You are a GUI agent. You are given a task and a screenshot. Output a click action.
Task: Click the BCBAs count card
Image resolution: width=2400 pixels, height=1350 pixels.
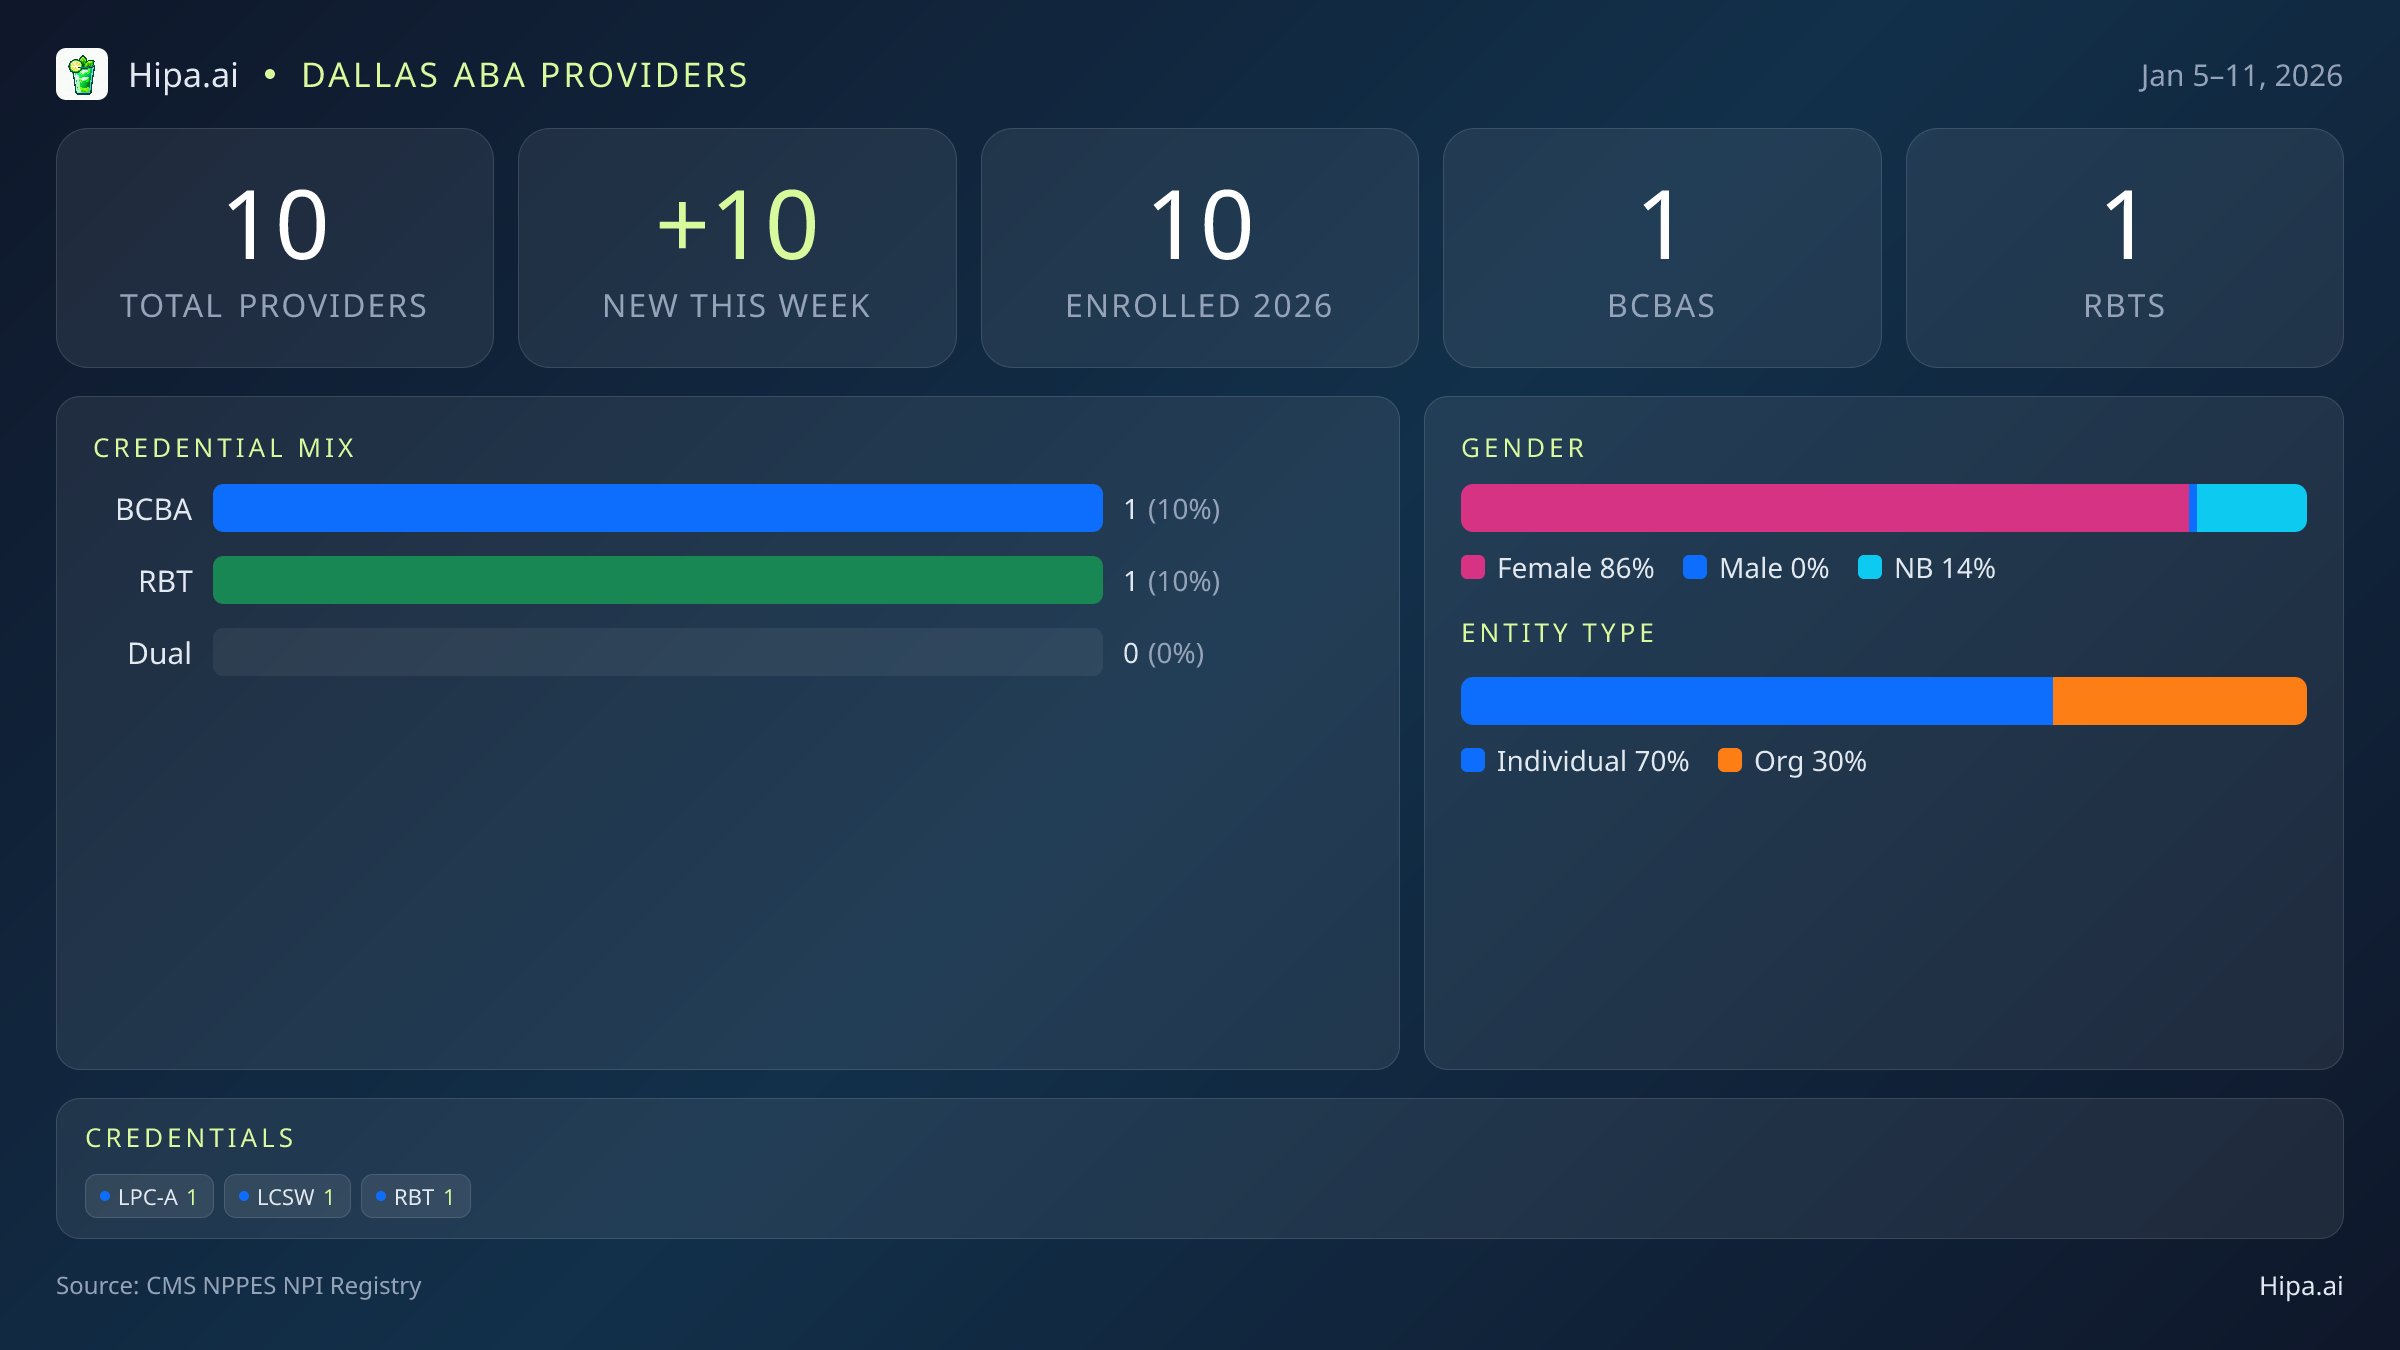tap(1662, 247)
